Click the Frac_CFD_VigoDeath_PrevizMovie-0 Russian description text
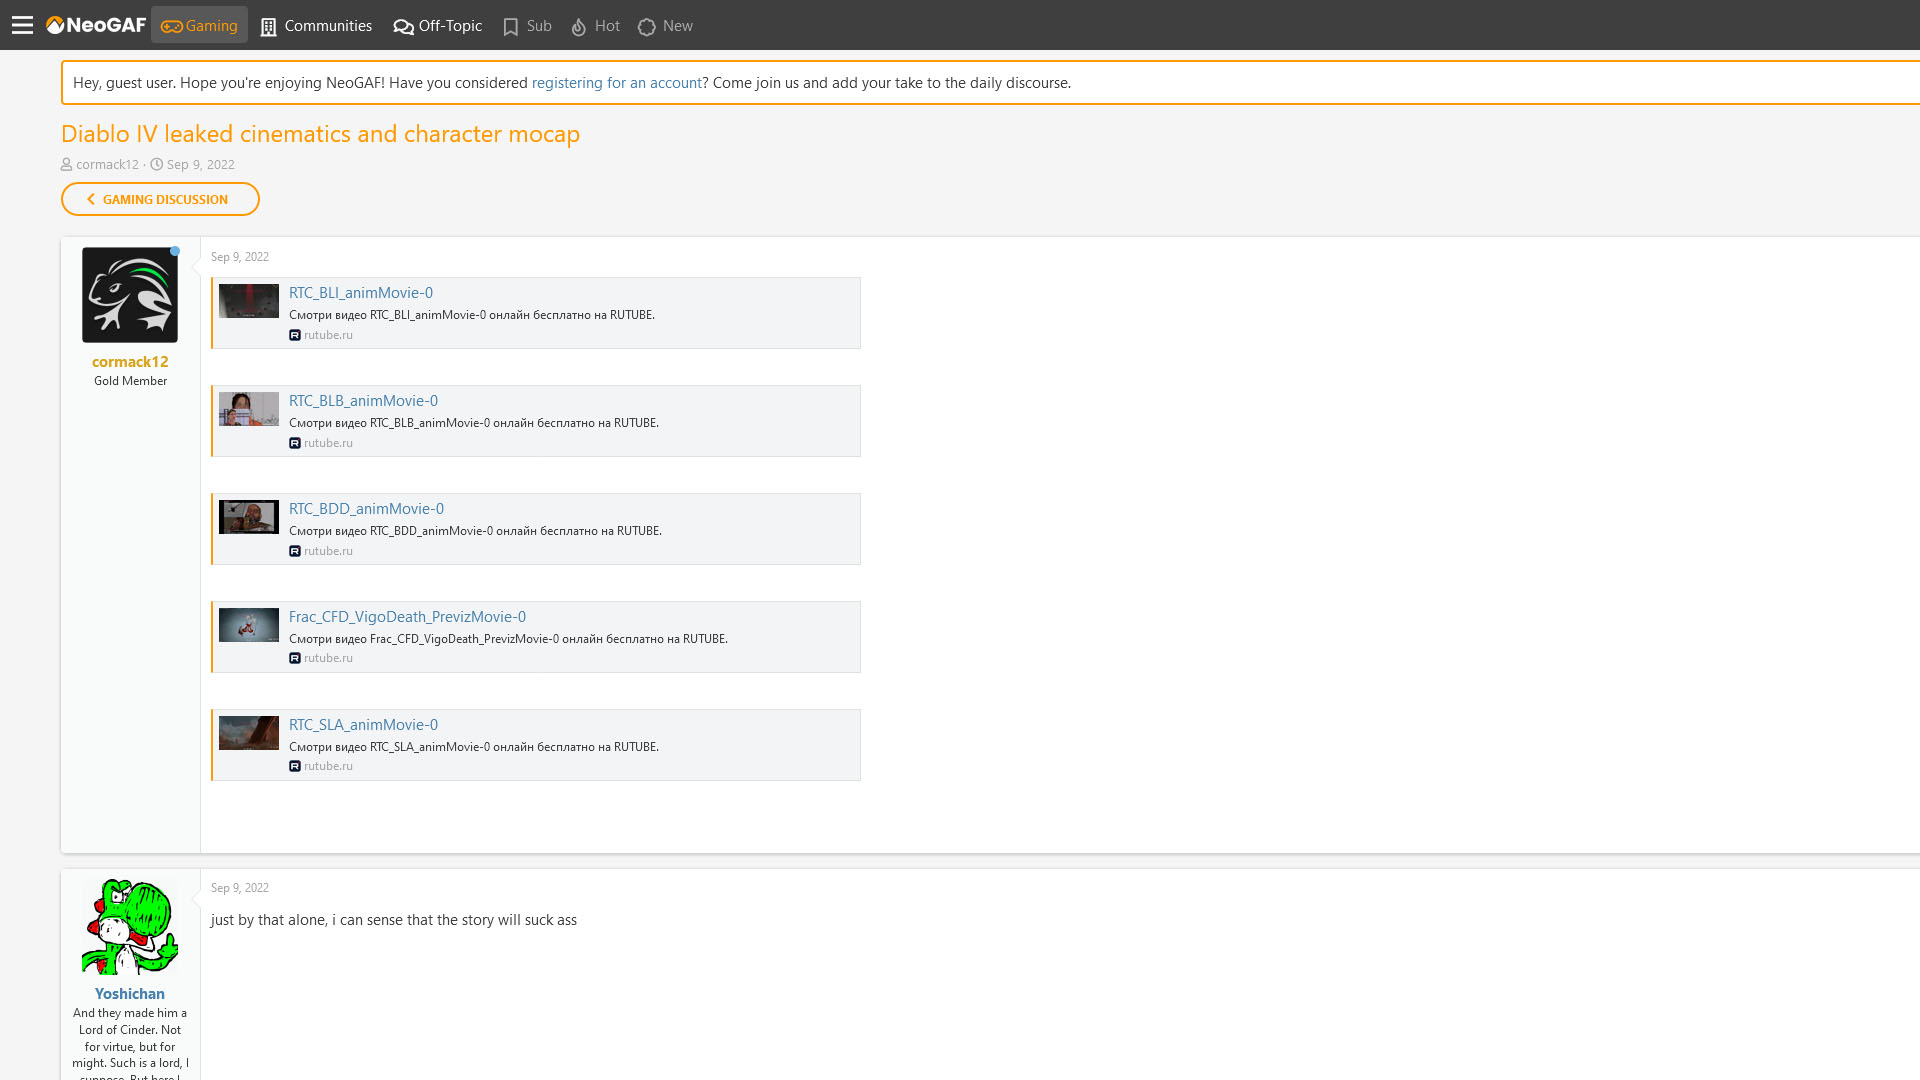1920x1080 pixels. [x=508, y=639]
